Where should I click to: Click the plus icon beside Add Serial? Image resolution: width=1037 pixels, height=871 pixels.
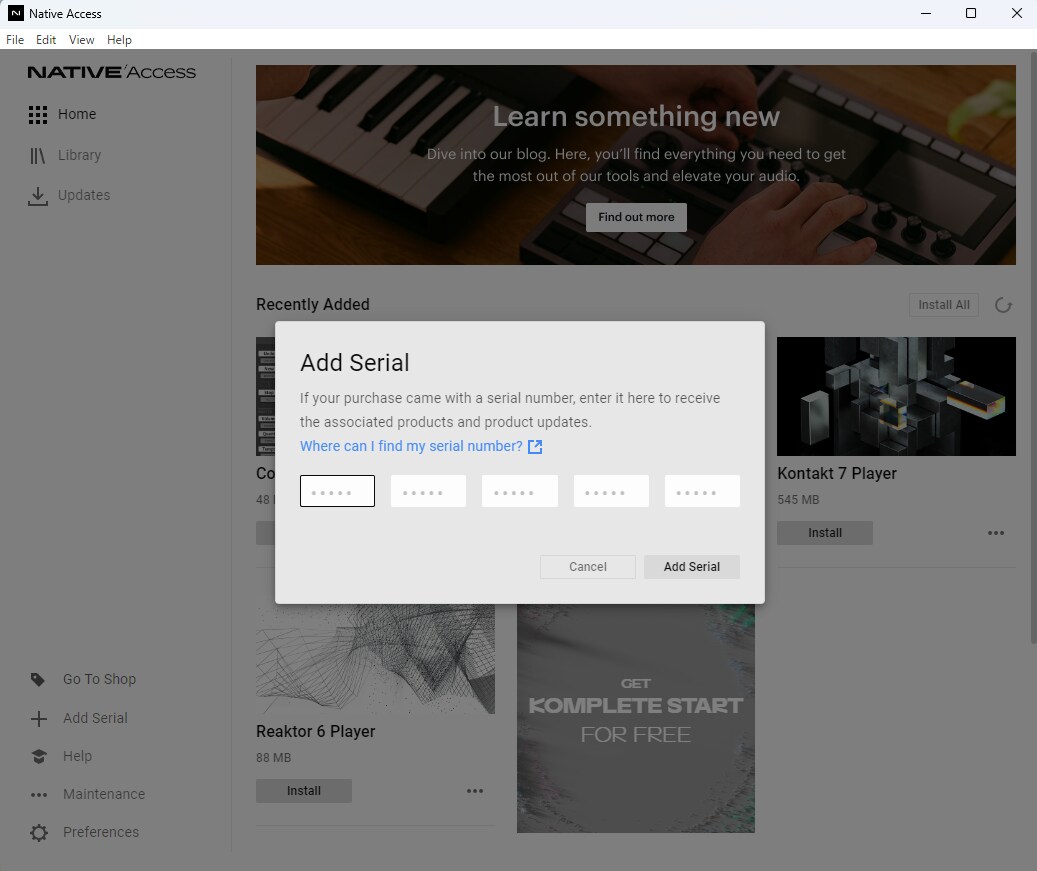(x=38, y=719)
